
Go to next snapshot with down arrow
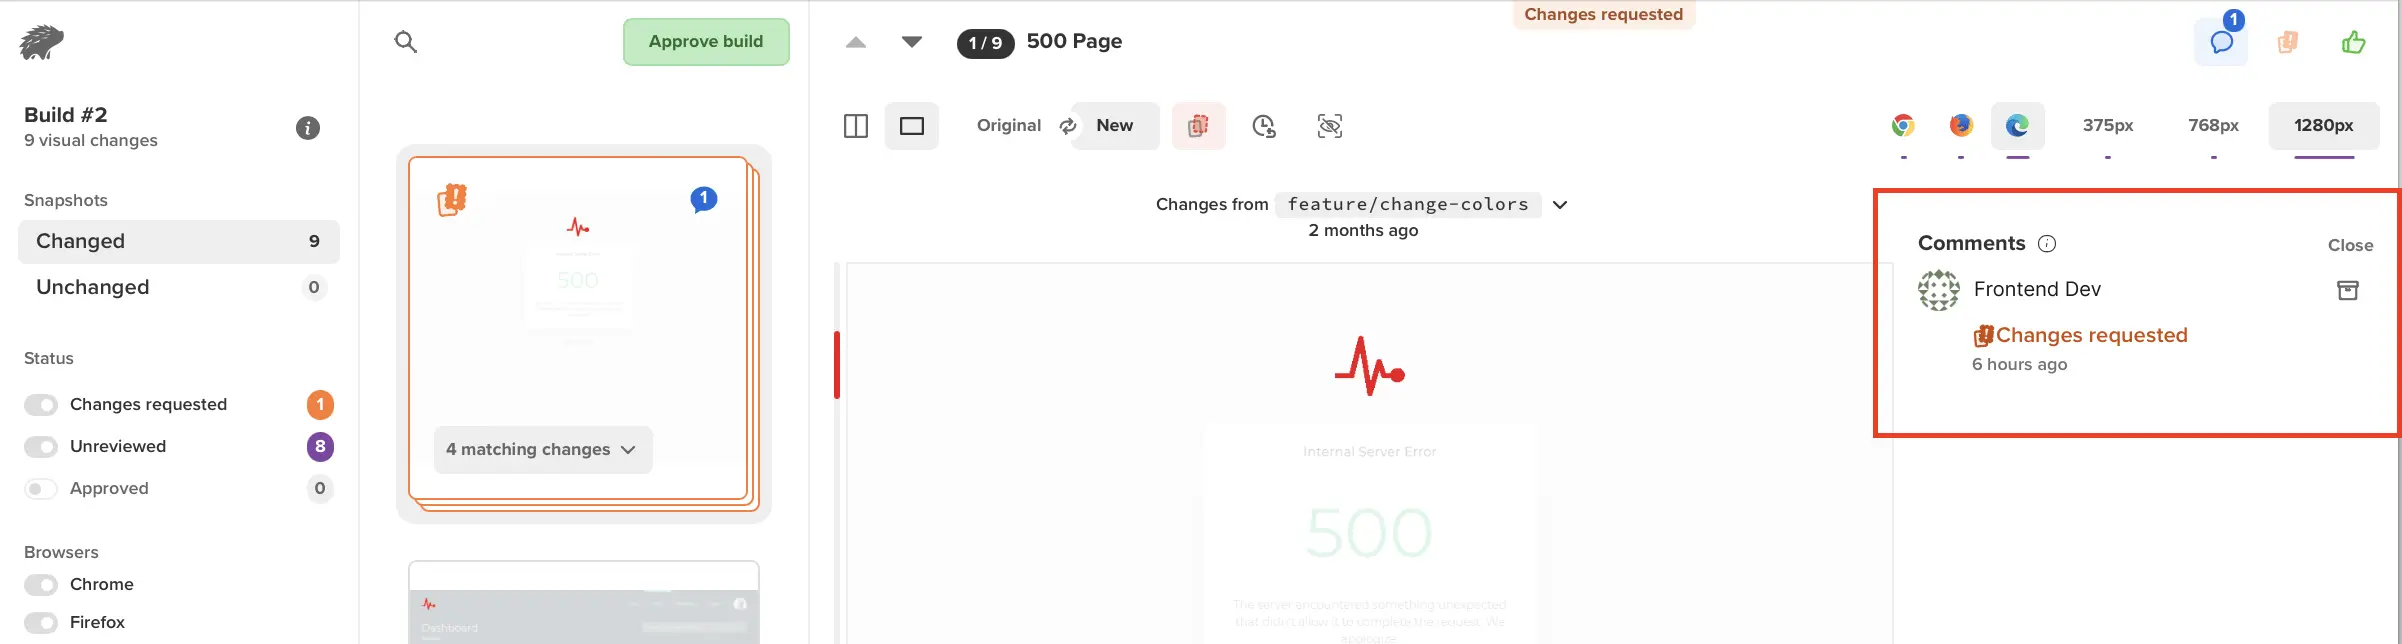(911, 42)
